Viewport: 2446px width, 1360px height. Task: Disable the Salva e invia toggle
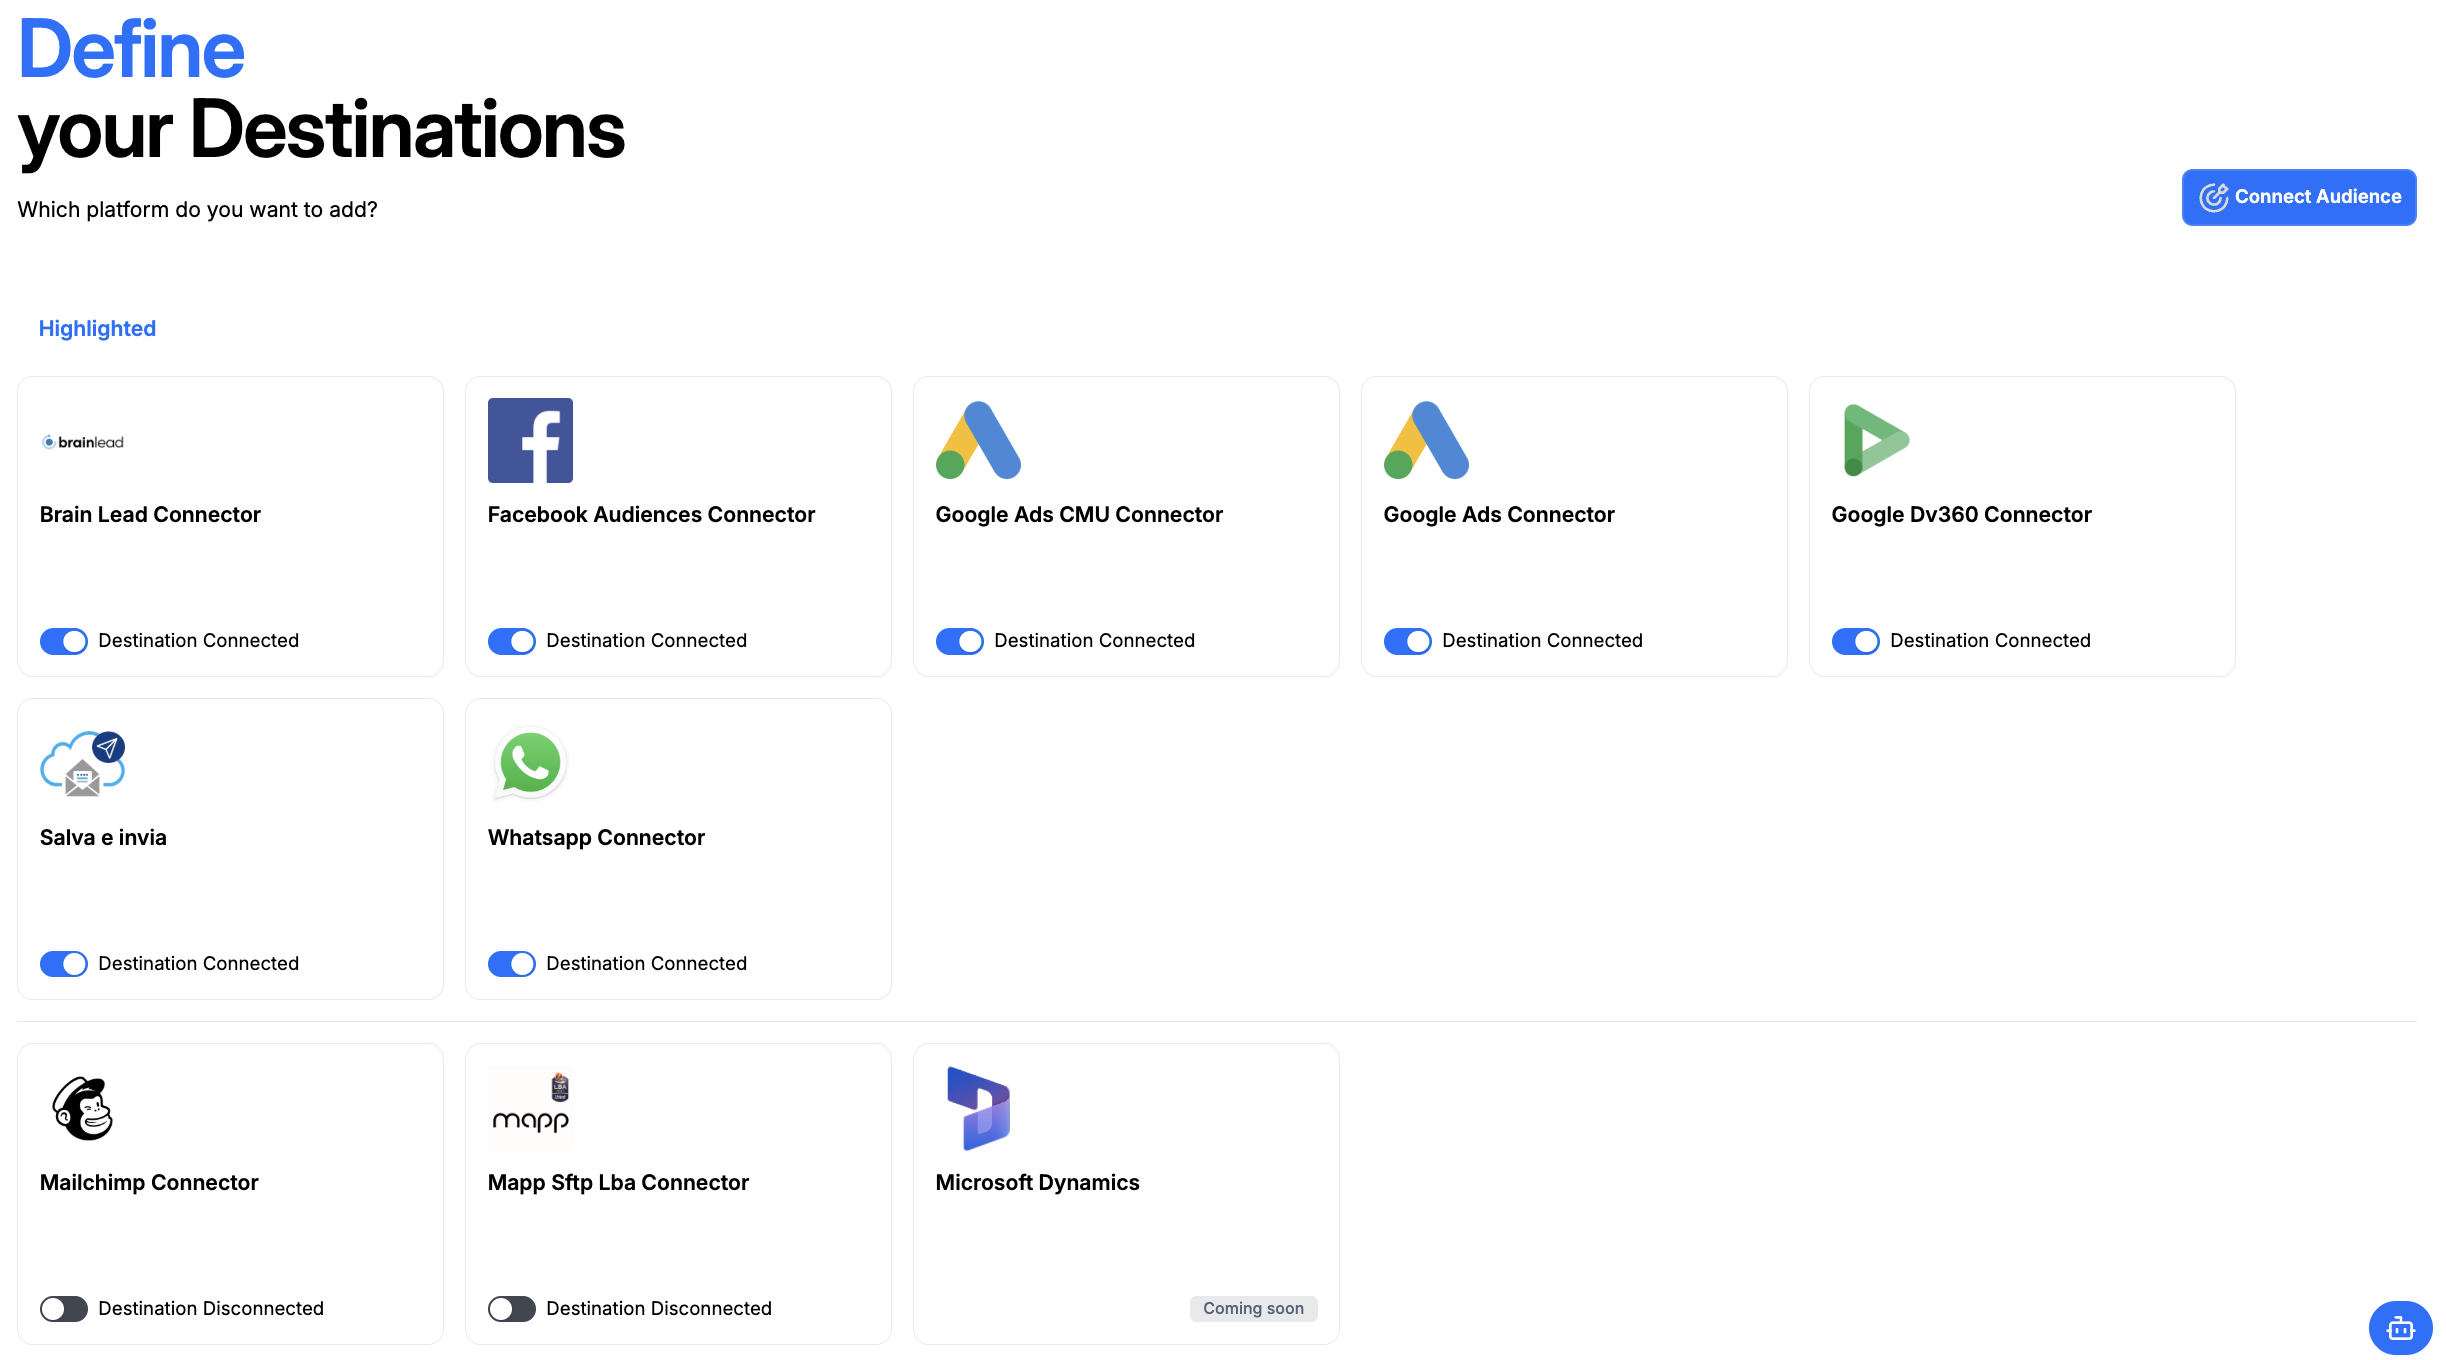pos(64,964)
